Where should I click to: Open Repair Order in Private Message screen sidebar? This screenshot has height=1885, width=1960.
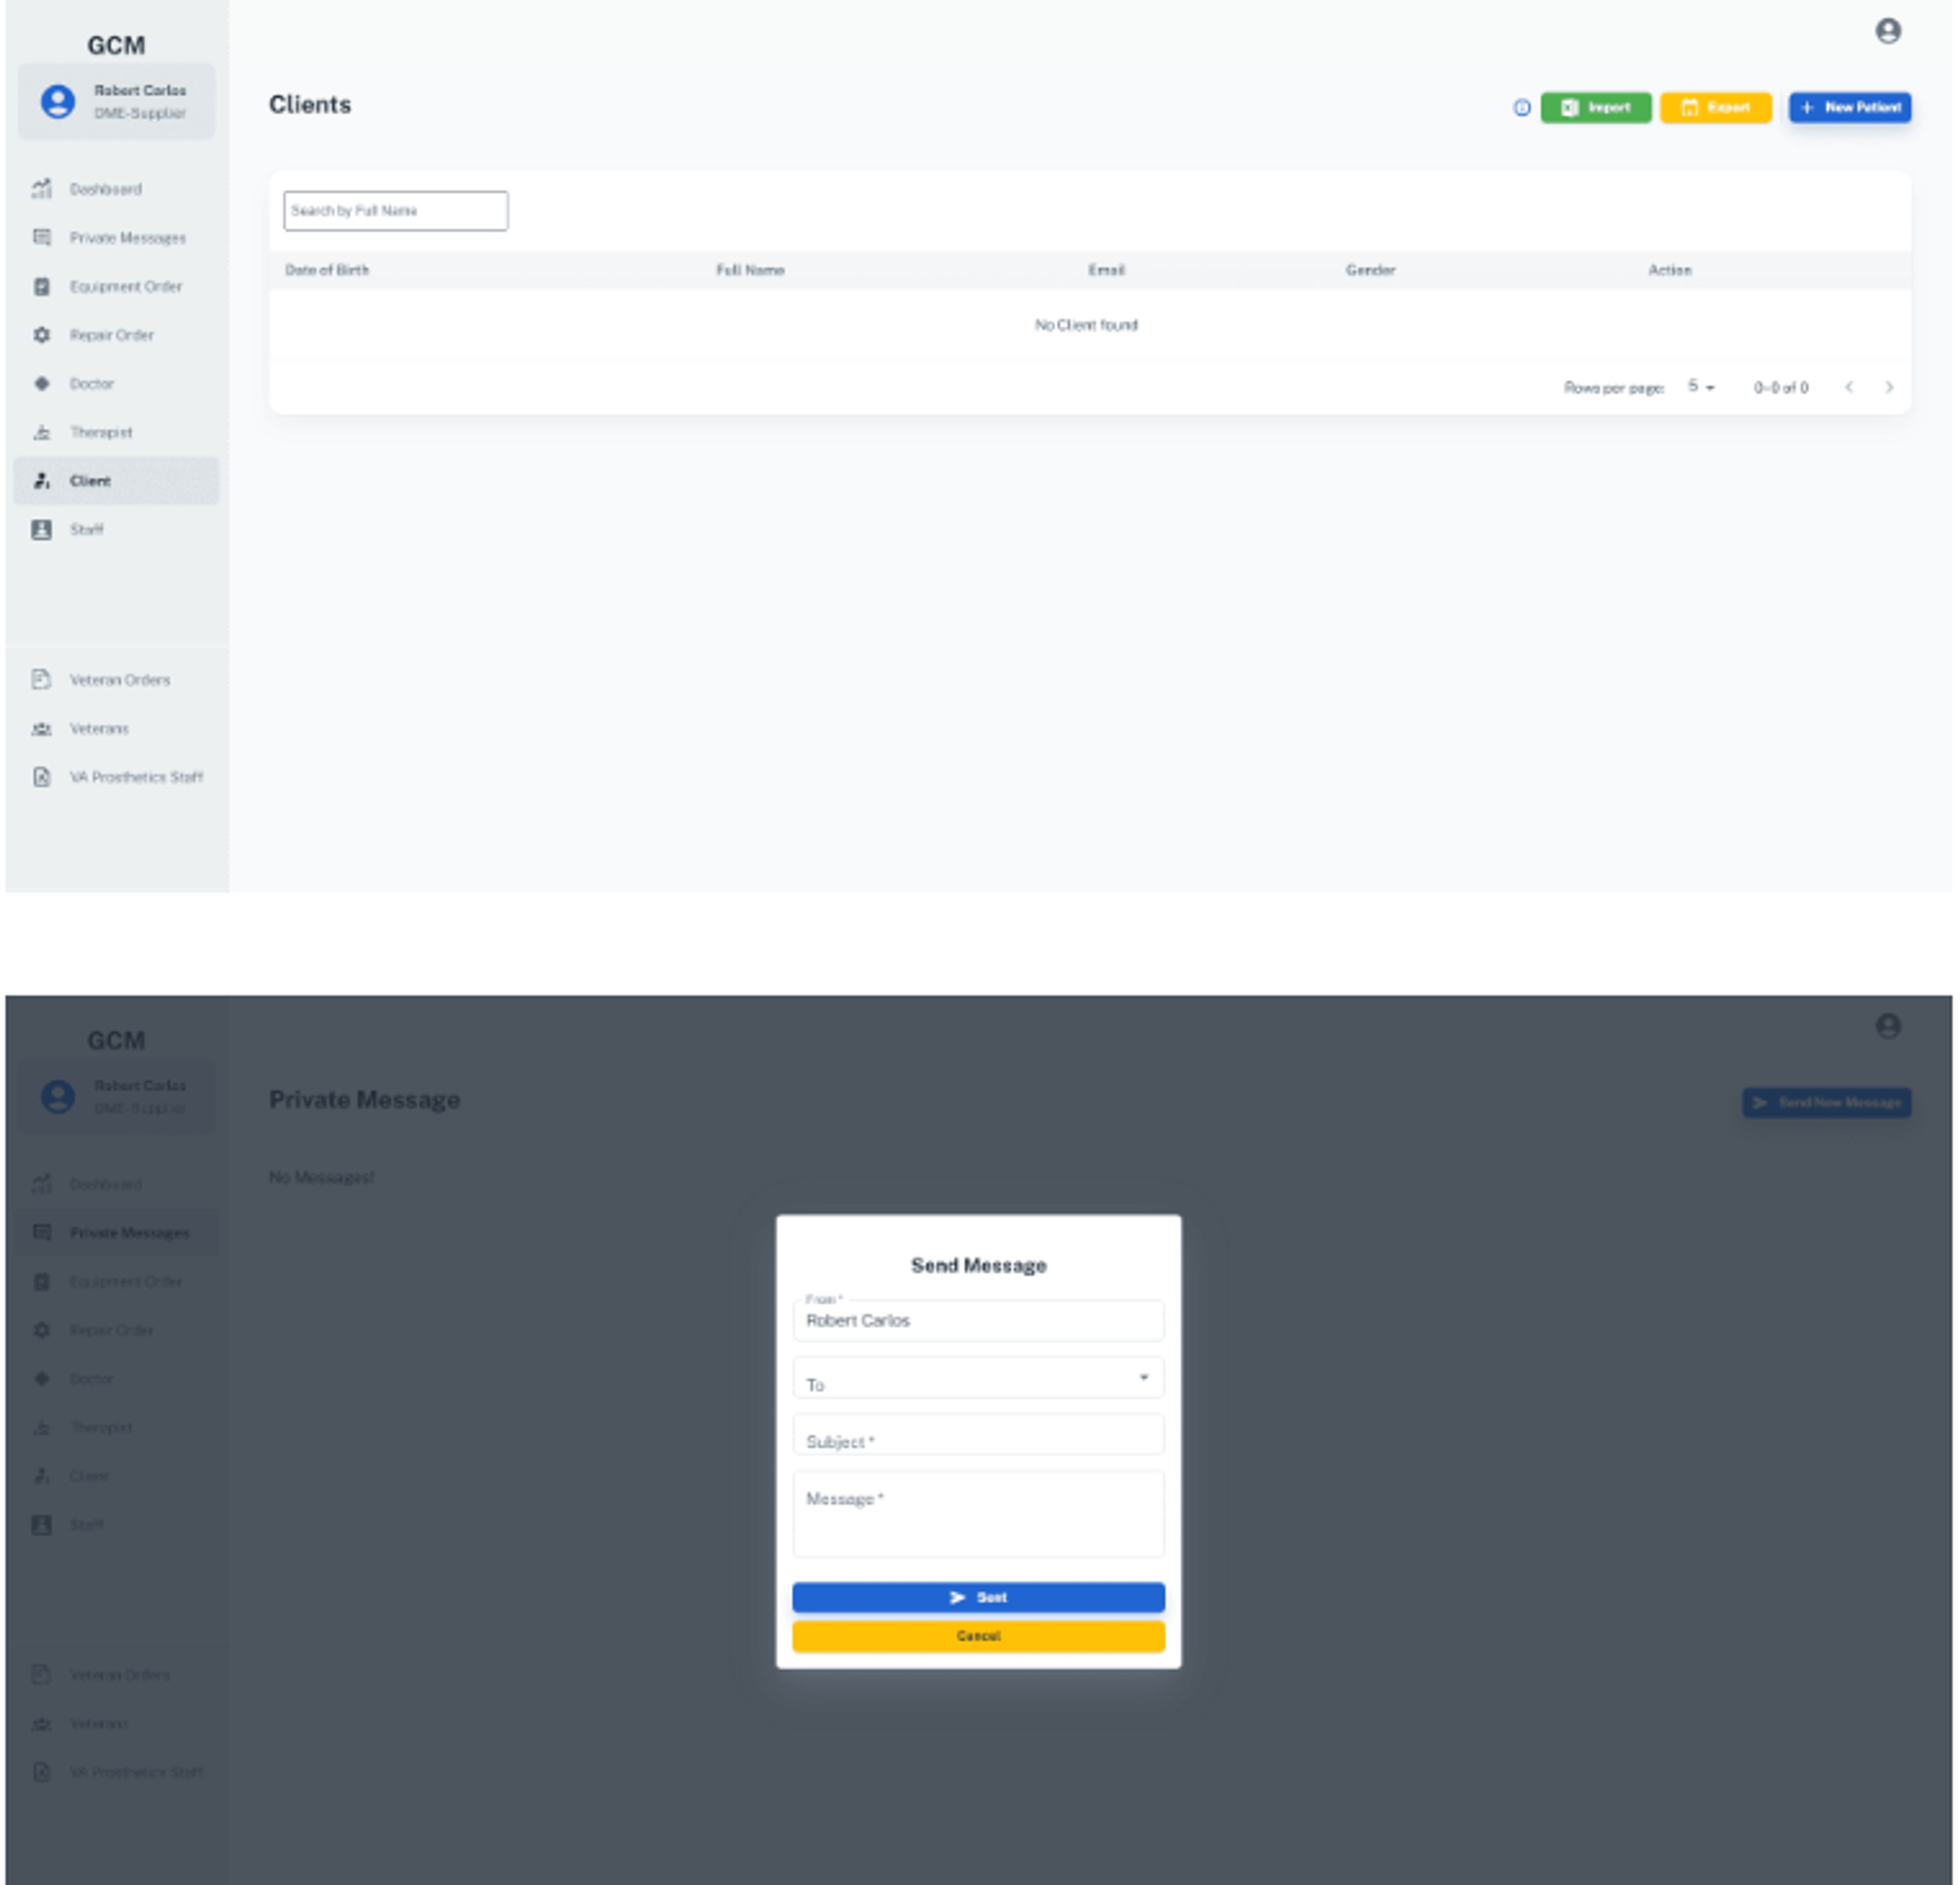116,1330
